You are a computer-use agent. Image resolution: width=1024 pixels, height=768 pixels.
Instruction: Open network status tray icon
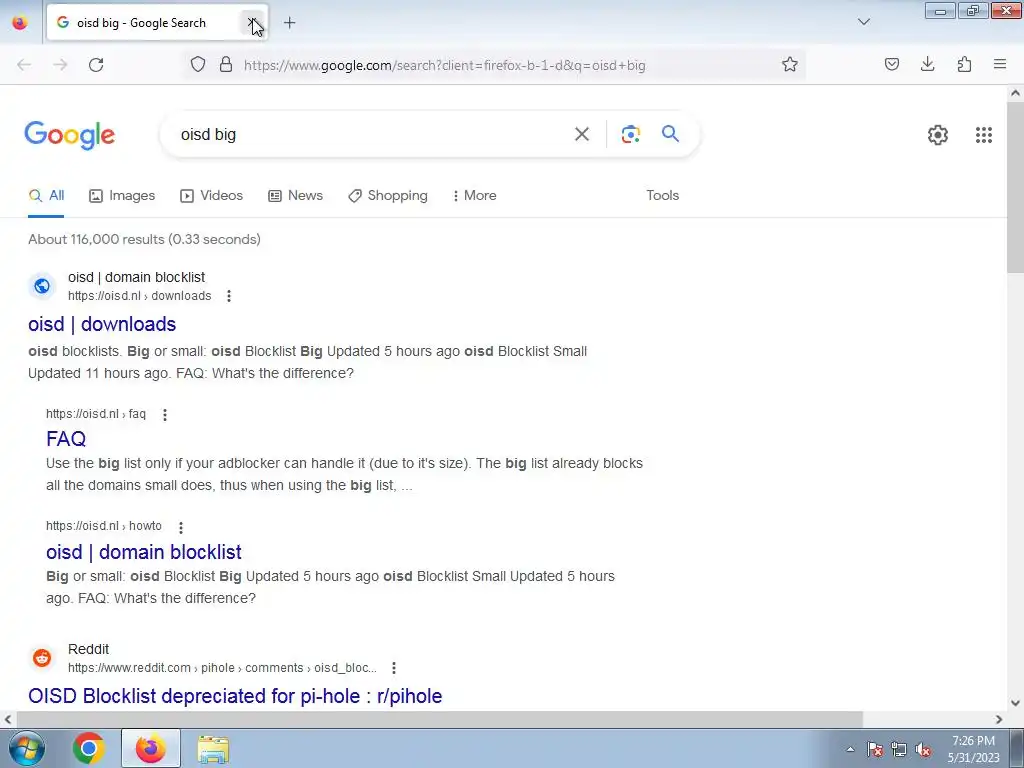pos(899,750)
